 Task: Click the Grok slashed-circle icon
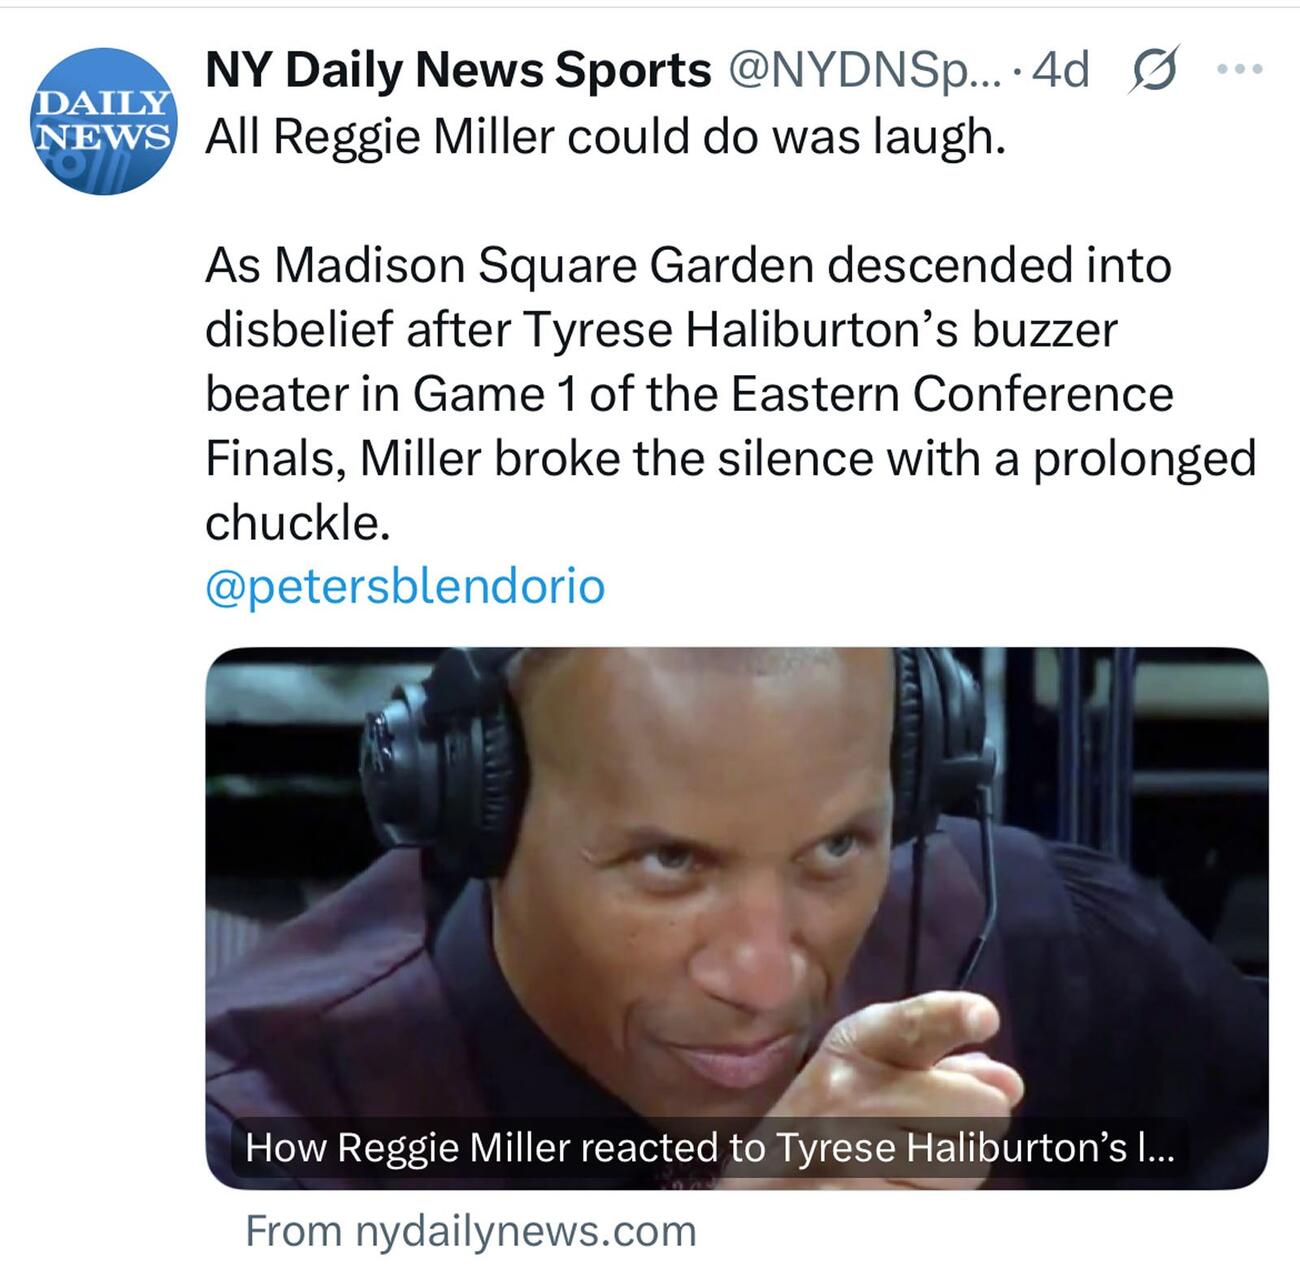pos(1153,70)
